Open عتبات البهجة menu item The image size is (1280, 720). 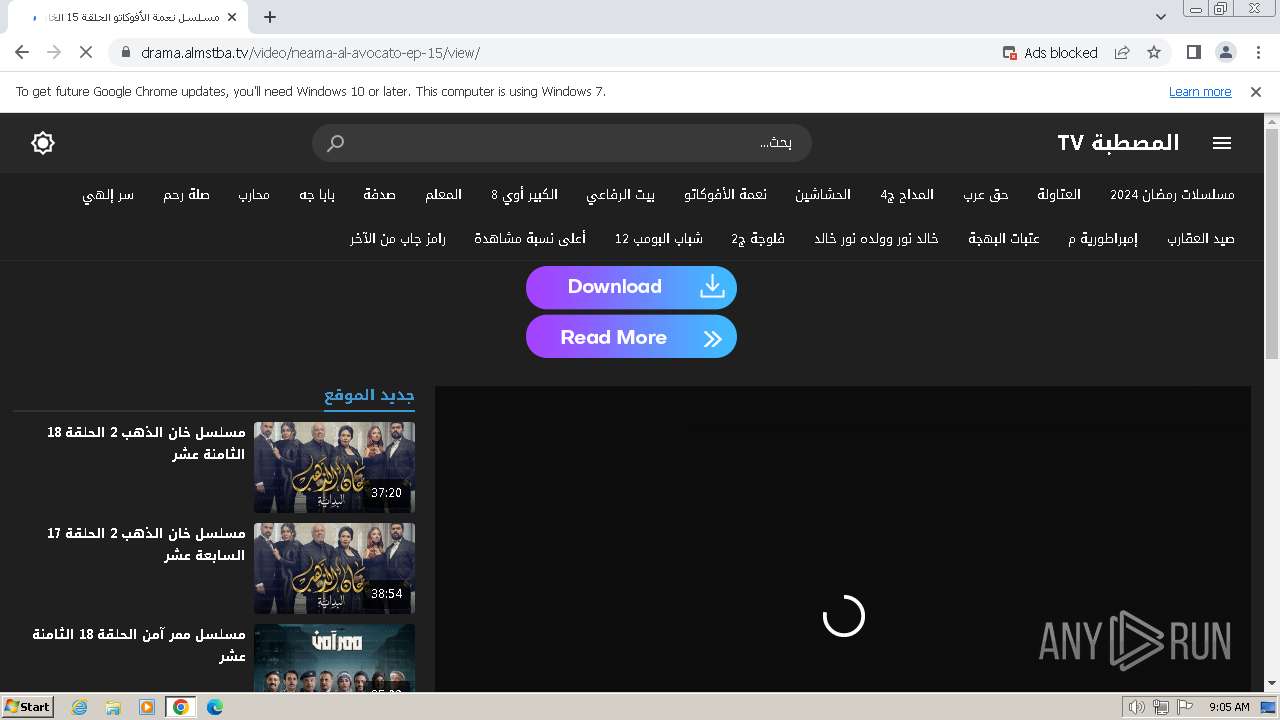(x=1004, y=239)
